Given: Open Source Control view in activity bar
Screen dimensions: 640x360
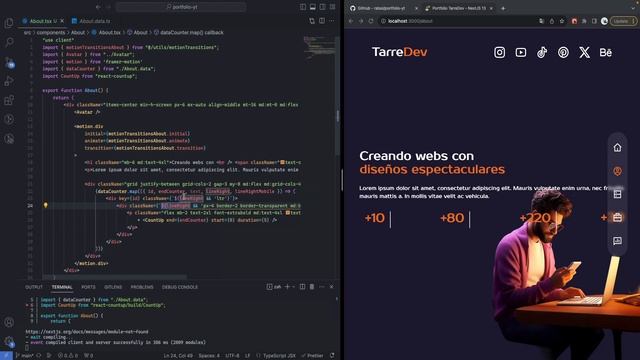Looking at the screenshot, I should pyautogui.click(x=9, y=62).
